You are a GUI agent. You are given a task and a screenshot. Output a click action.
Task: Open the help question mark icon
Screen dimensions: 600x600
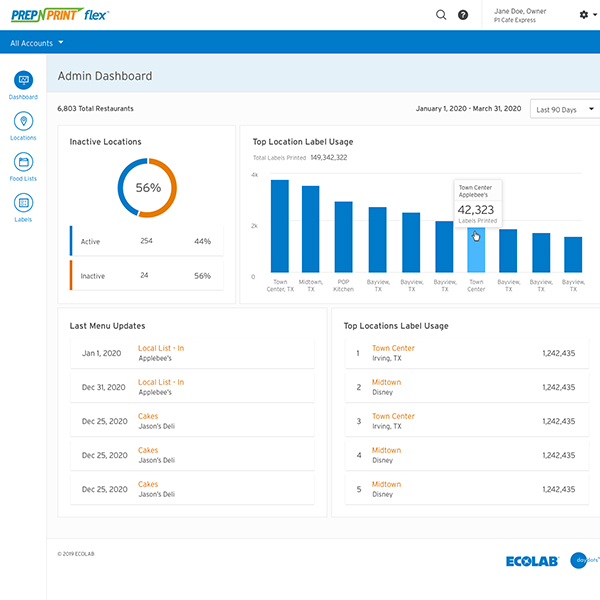463,15
